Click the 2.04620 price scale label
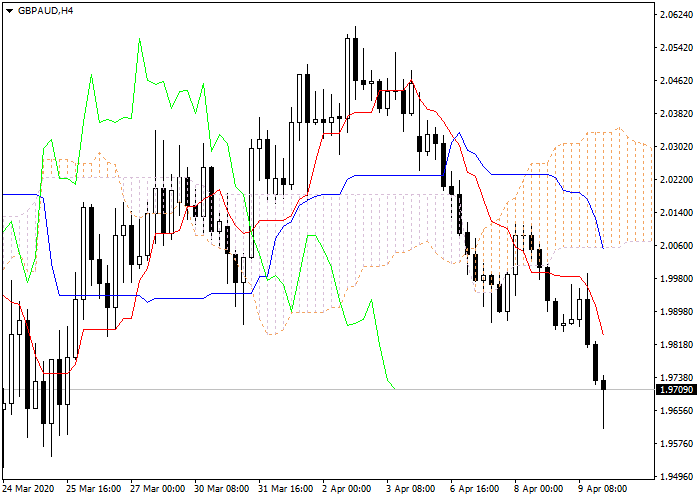 [677, 81]
